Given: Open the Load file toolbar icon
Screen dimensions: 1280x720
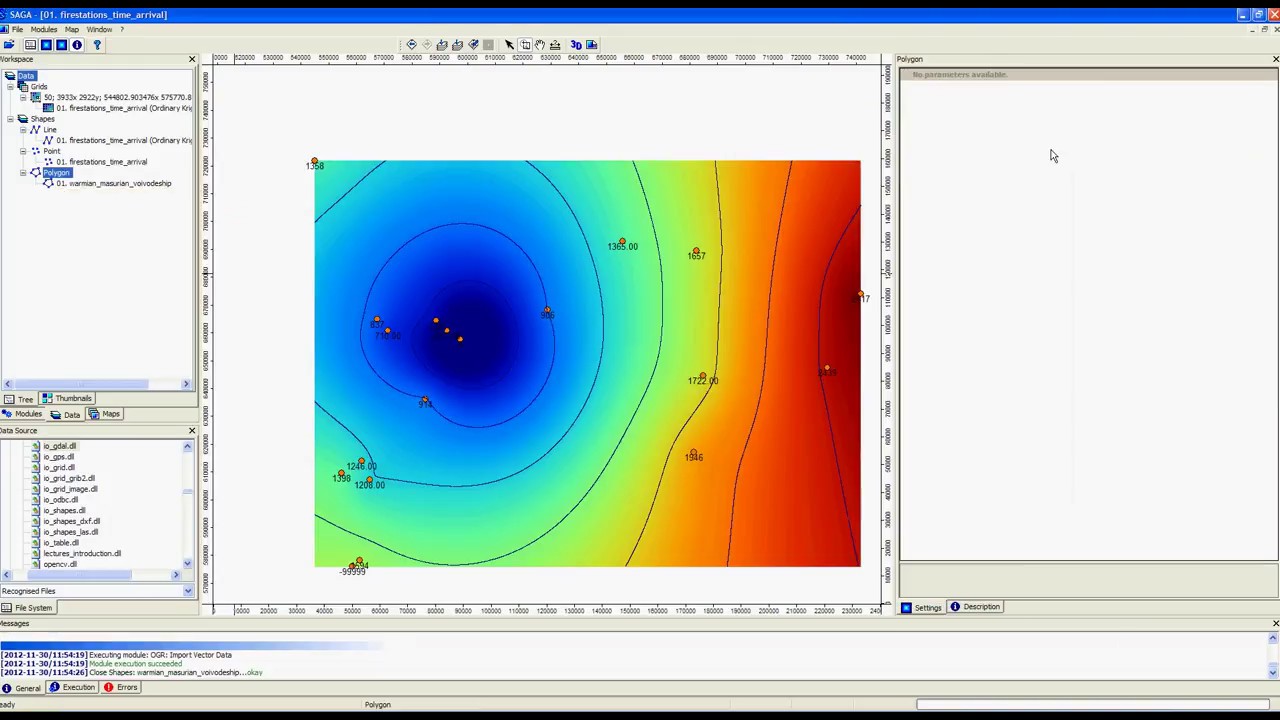Looking at the screenshot, I should coord(9,45).
